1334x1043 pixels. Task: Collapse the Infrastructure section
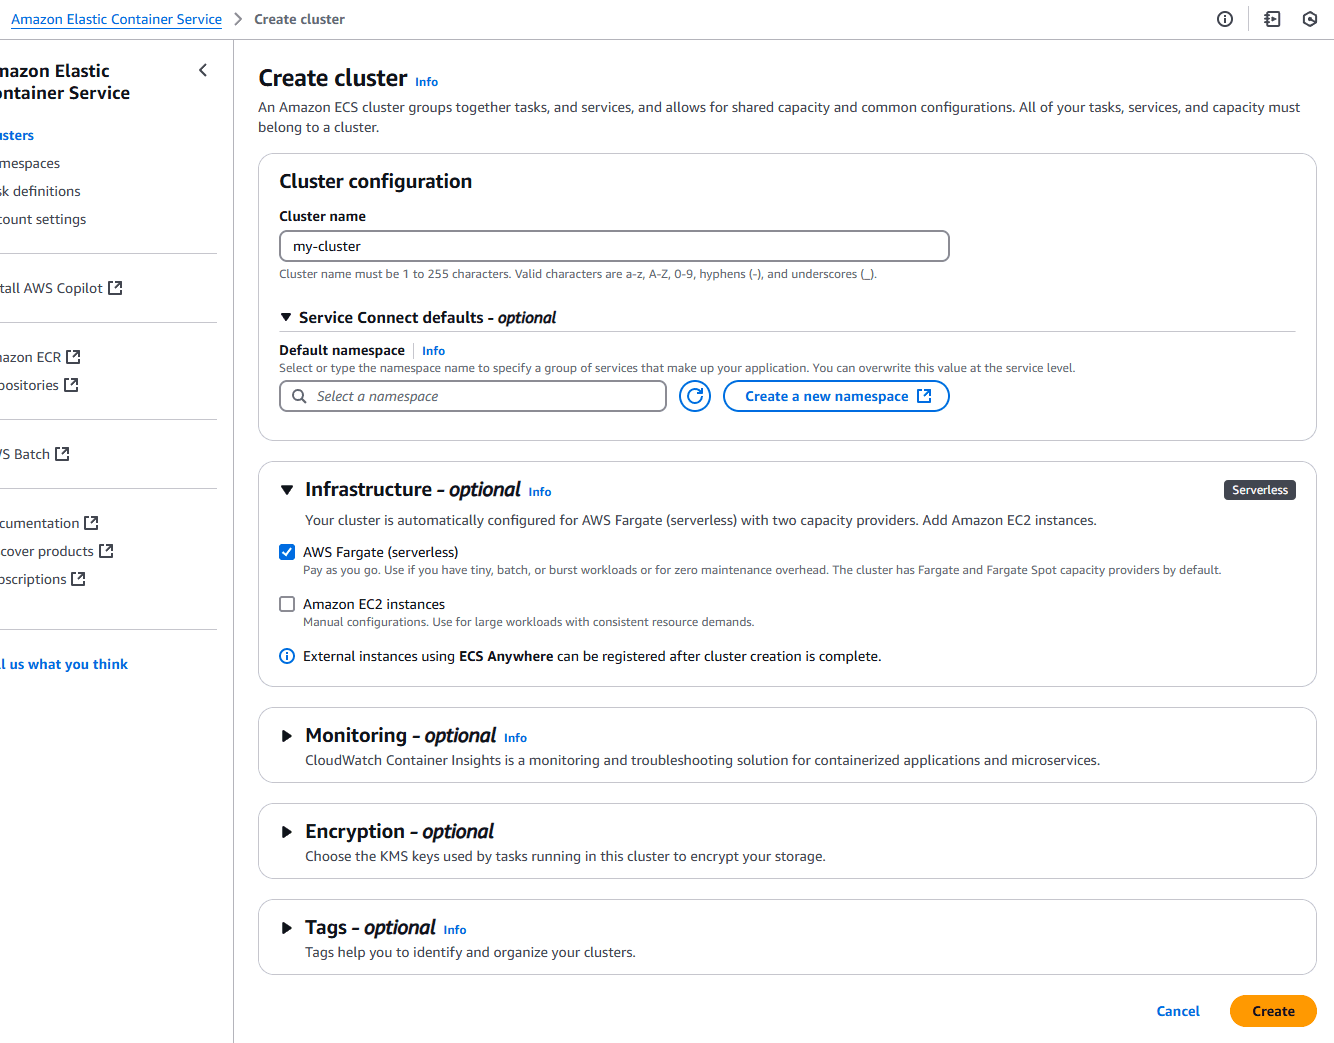coord(287,490)
